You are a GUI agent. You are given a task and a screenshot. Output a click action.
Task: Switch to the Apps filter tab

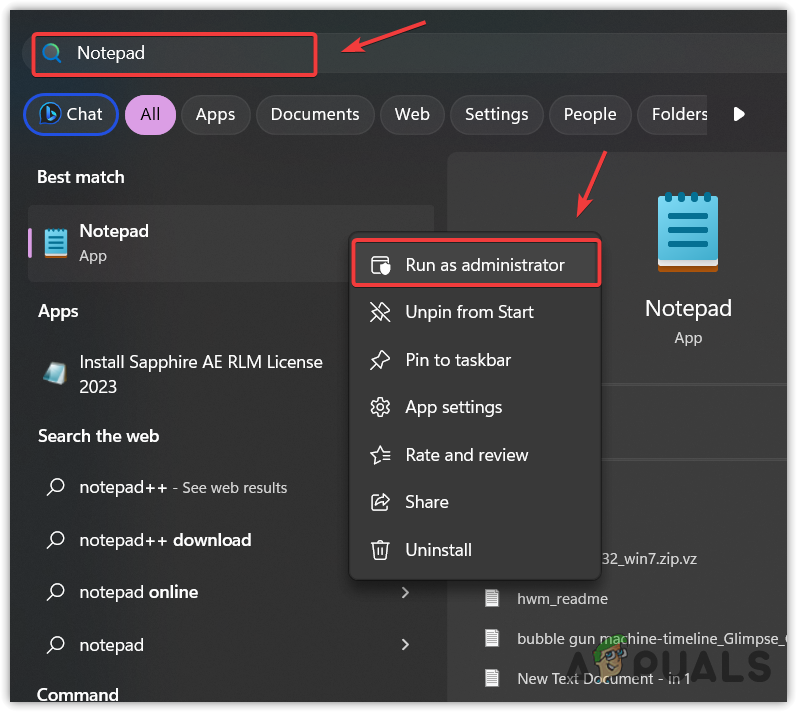216,114
